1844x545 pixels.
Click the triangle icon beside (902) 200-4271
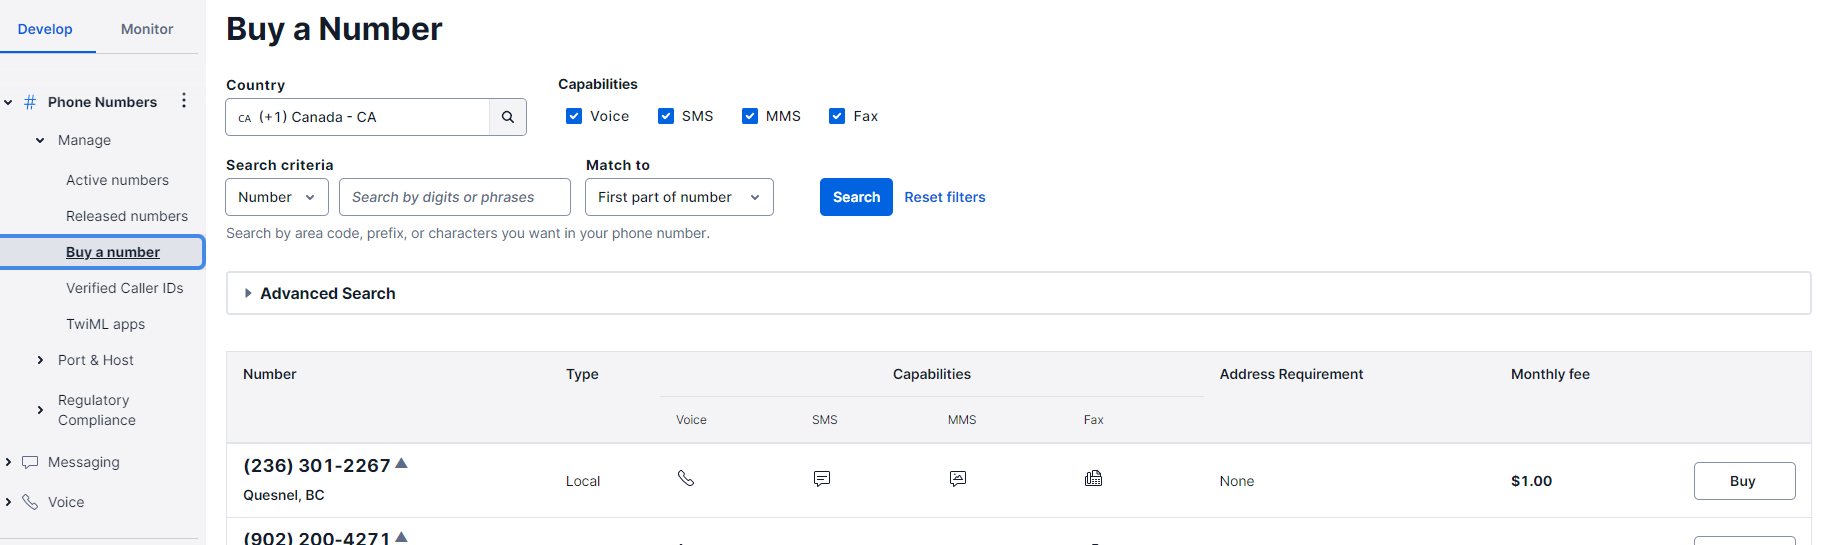click(x=401, y=537)
